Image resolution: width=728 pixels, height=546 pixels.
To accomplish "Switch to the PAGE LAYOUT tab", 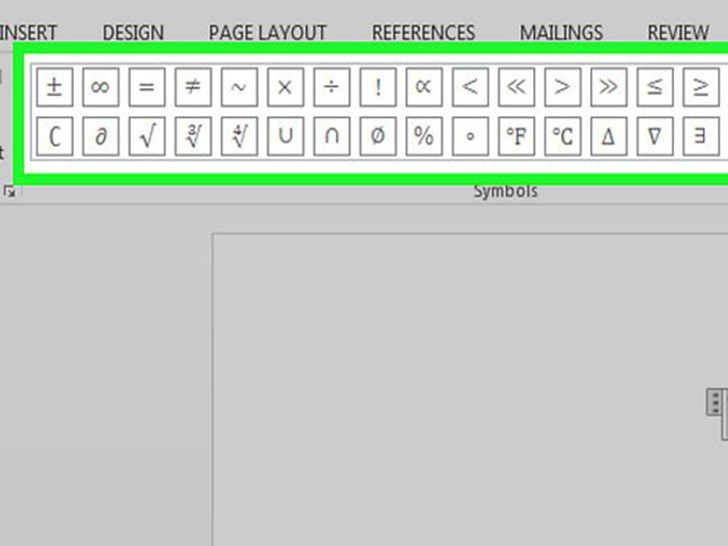I will [267, 33].
